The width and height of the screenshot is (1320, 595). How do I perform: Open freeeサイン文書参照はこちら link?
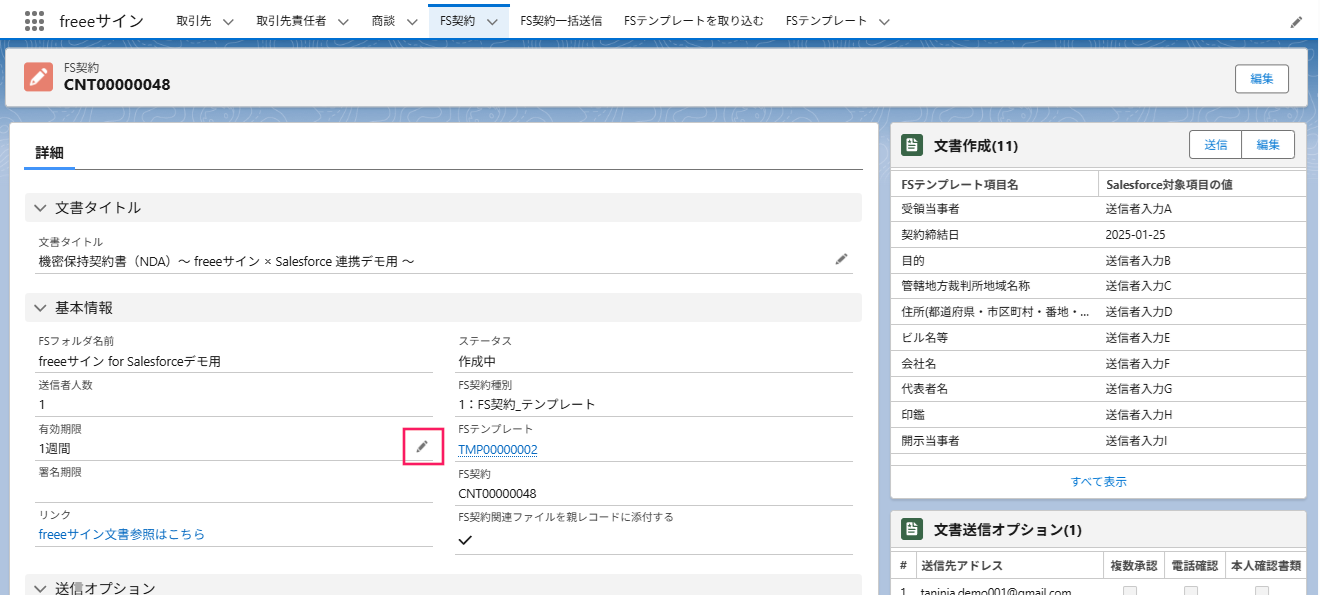pos(121,535)
